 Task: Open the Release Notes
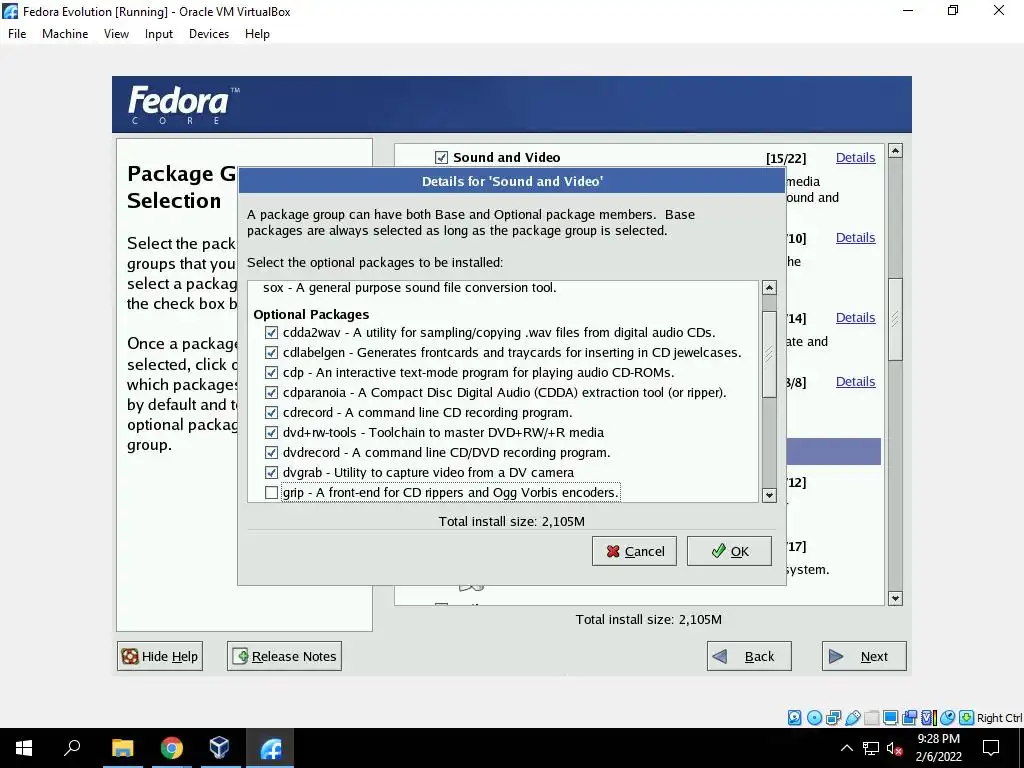[284, 656]
